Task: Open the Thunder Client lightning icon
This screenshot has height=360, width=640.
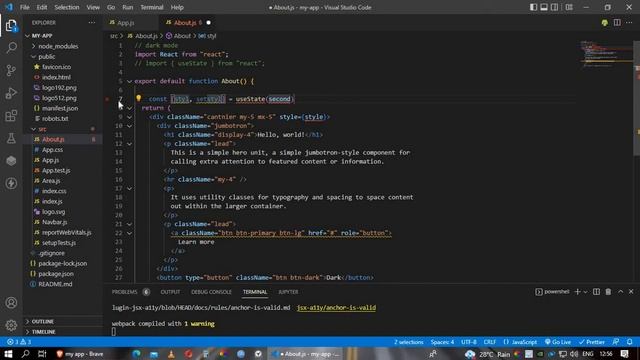Action: 11,183
